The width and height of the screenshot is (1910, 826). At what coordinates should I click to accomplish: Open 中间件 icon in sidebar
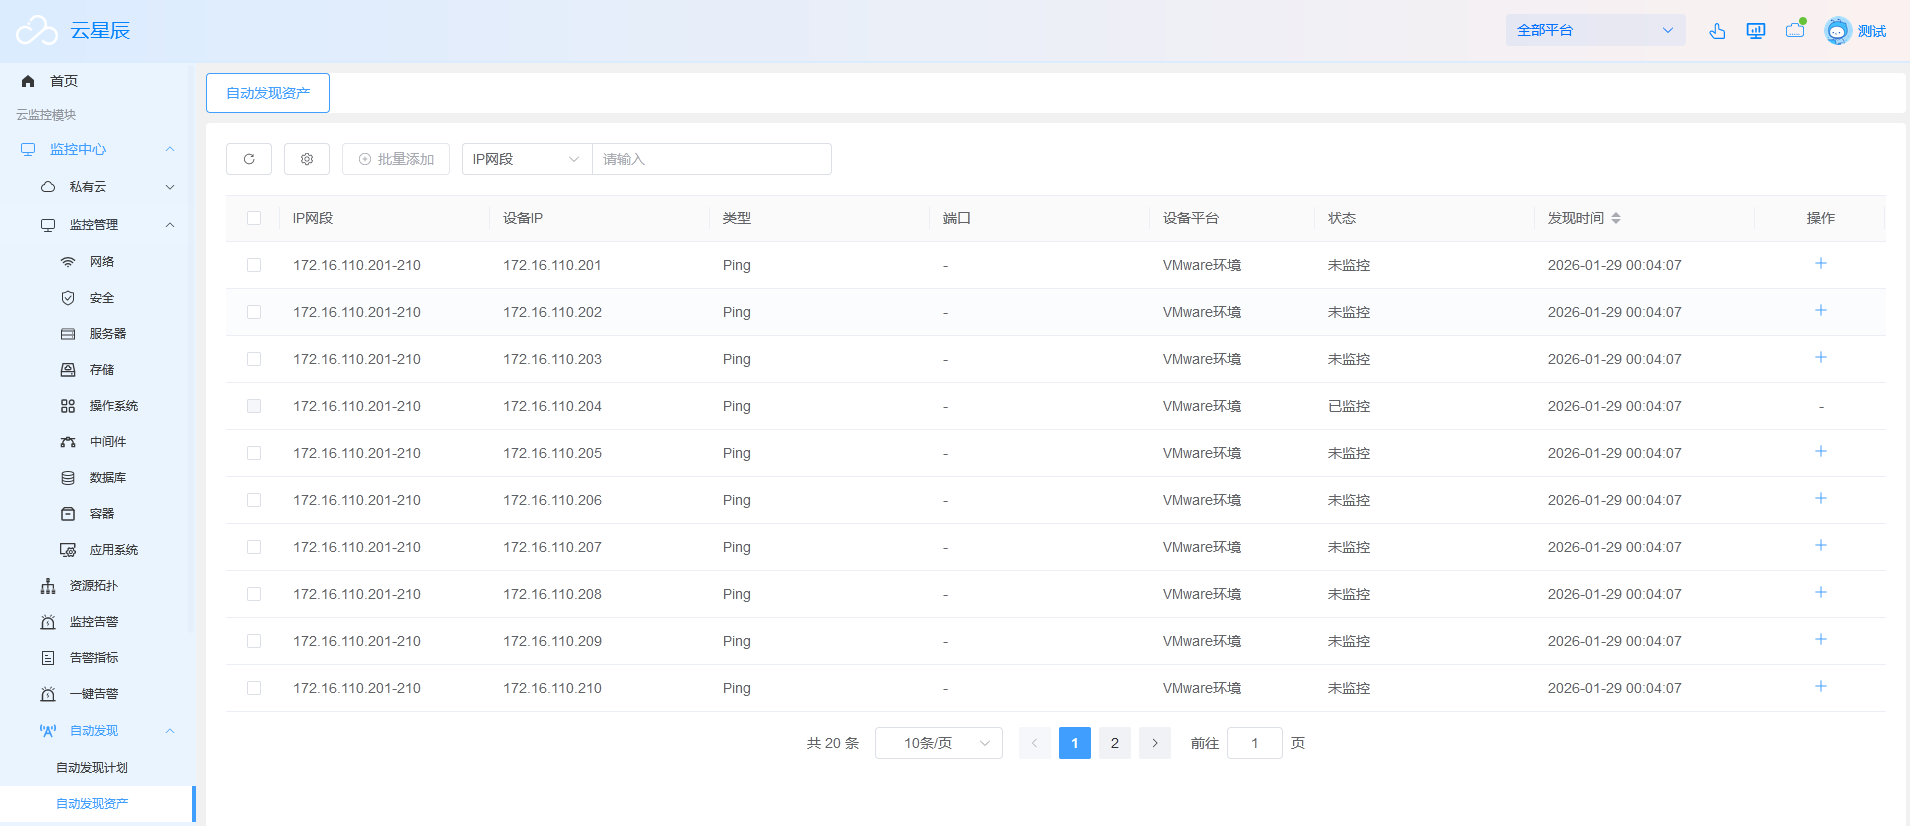pyautogui.click(x=68, y=442)
